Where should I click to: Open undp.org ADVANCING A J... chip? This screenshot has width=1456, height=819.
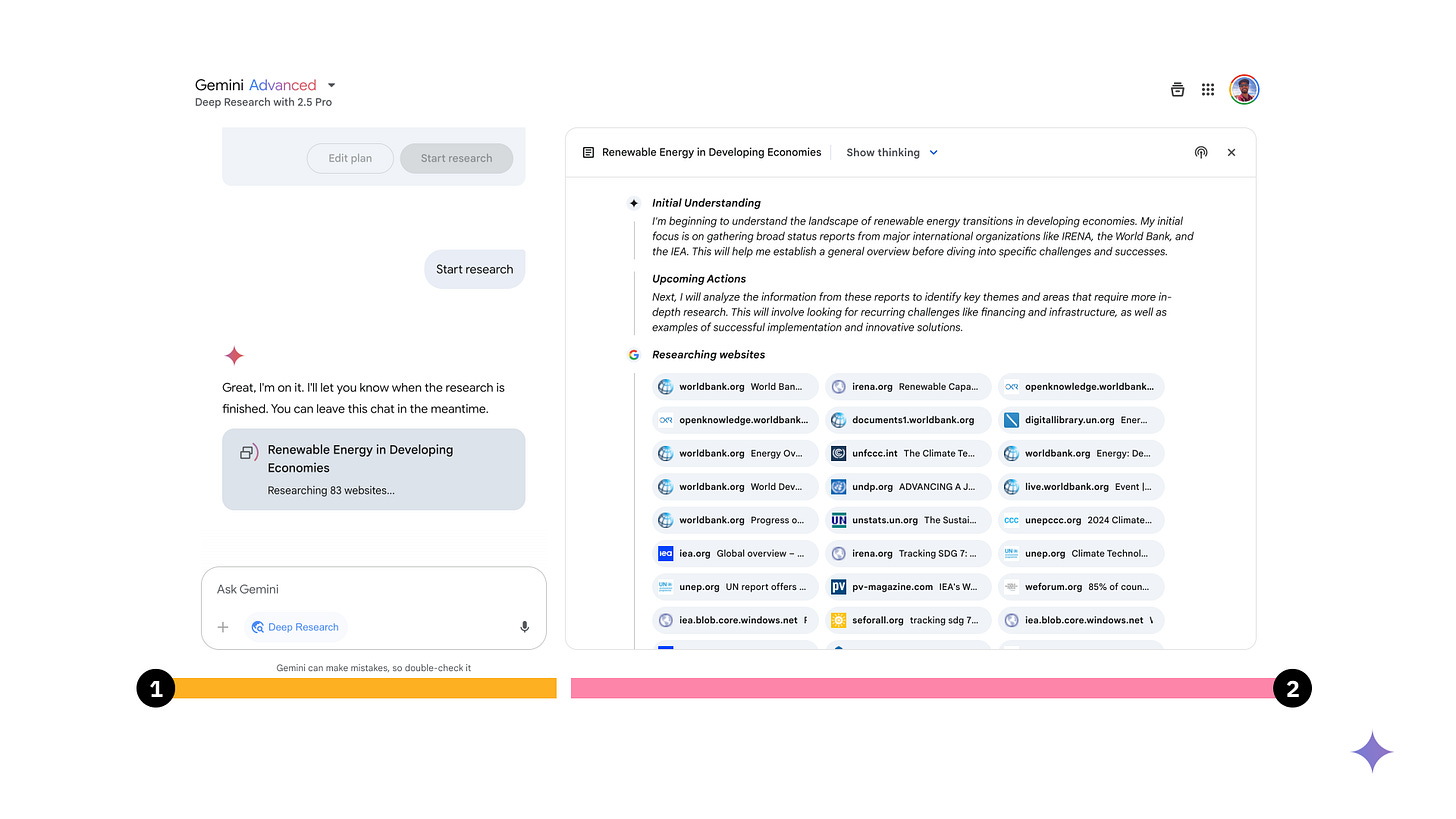coord(908,487)
